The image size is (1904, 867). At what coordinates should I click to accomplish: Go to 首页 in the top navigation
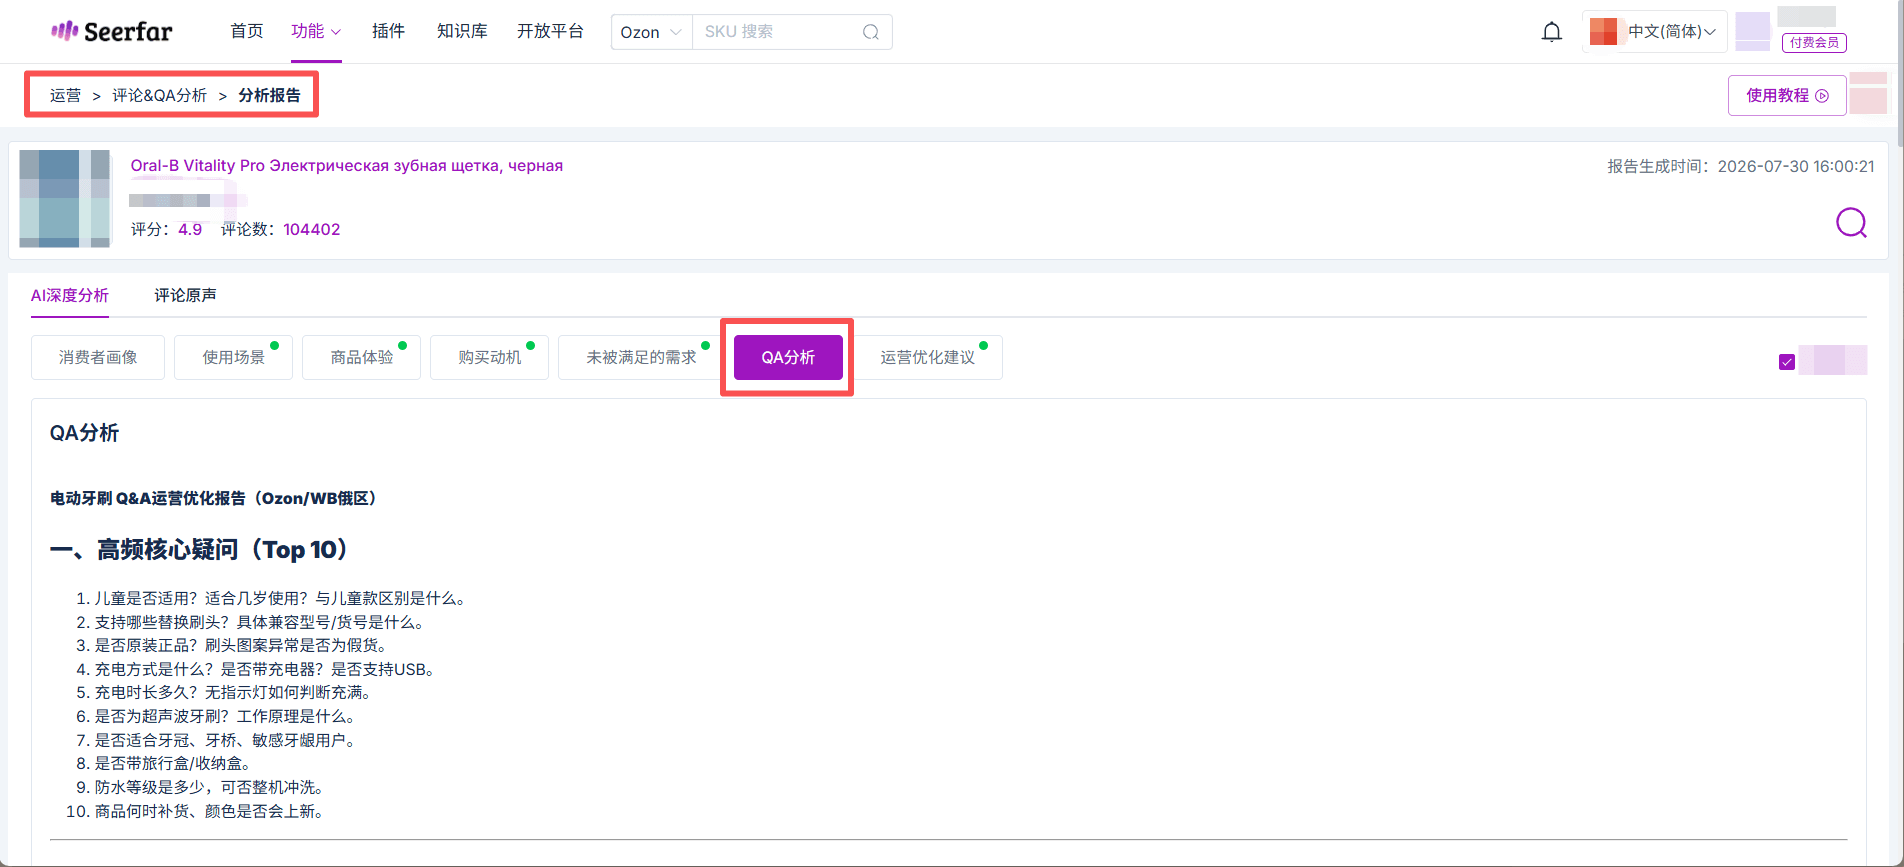tap(247, 32)
